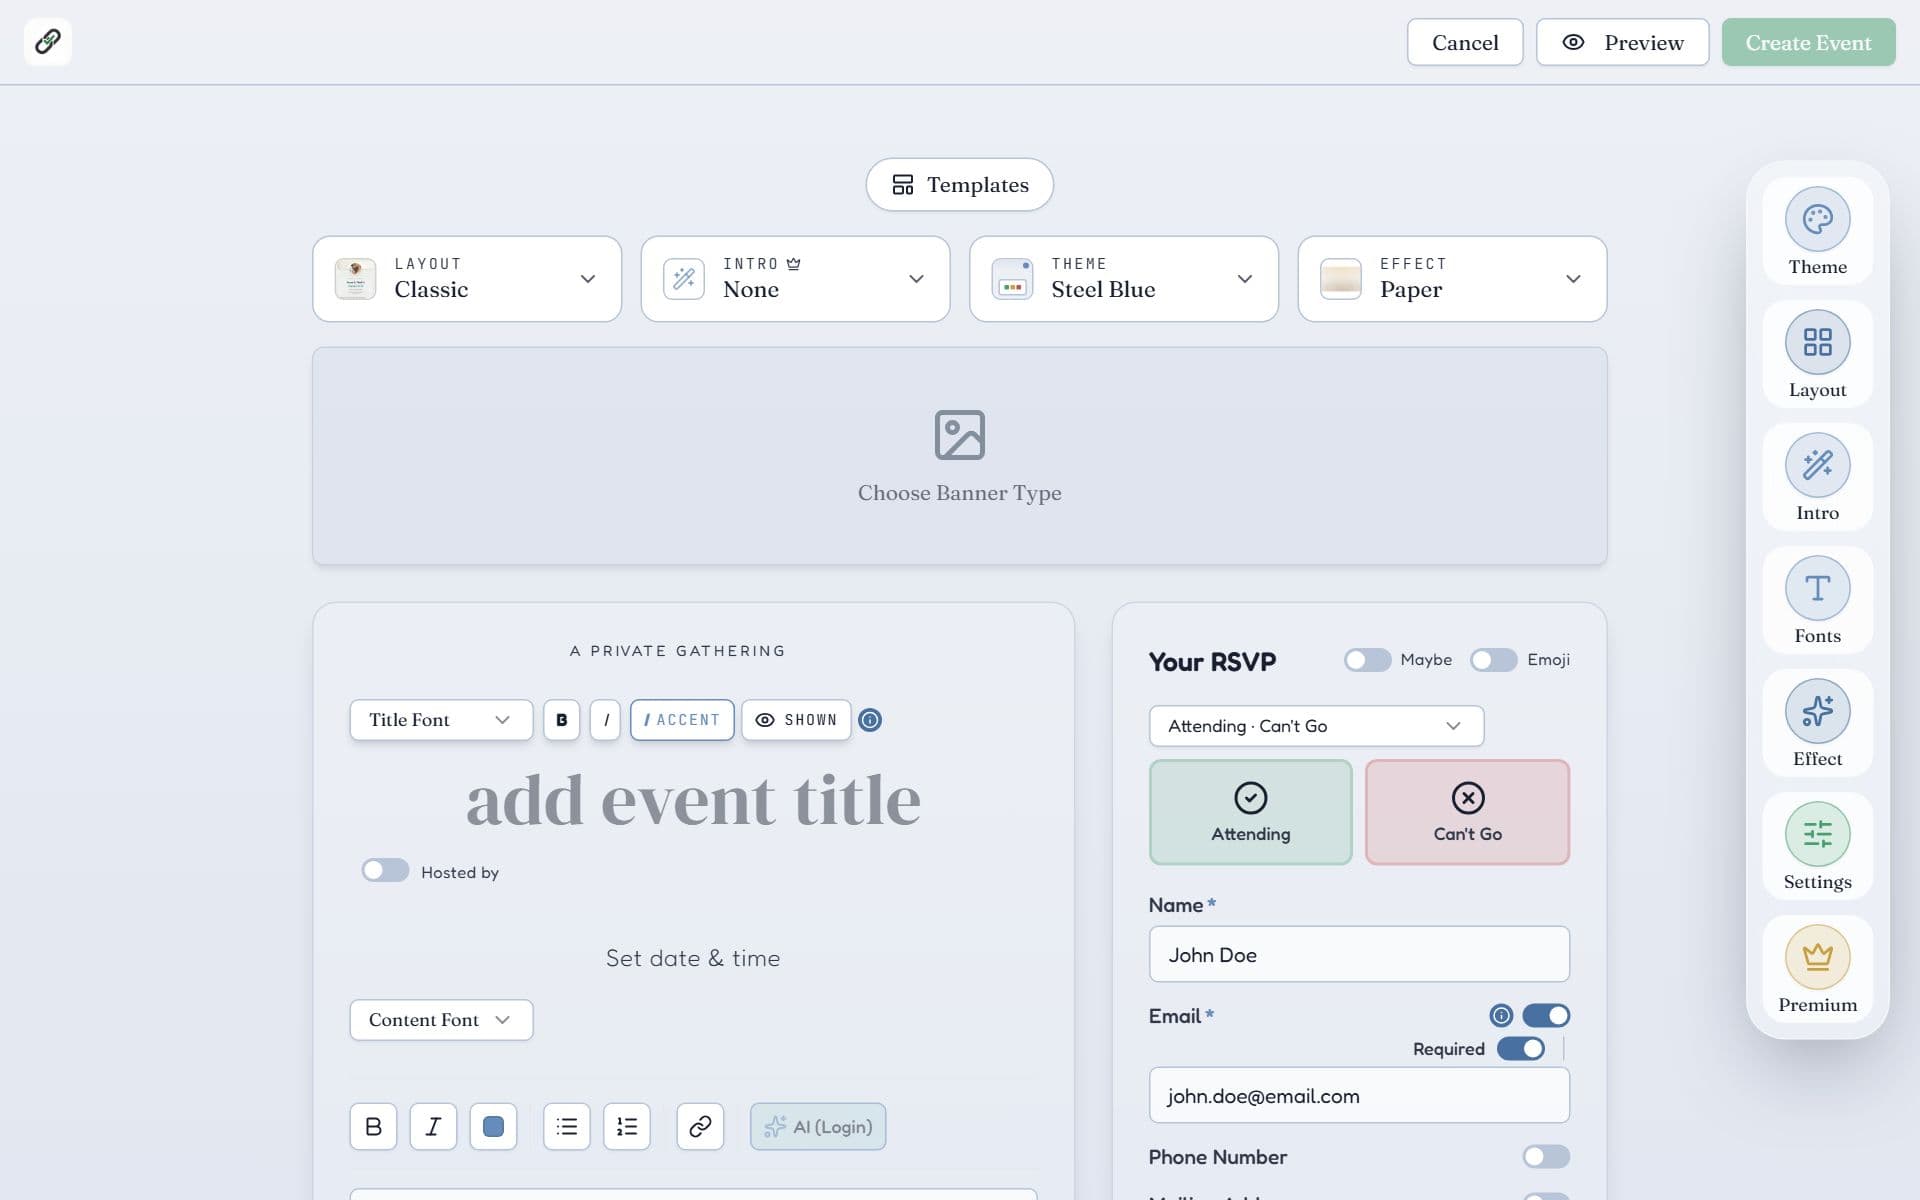Click the Preview button
Image resolution: width=1920 pixels, height=1200 pixels.
tap(1622, 42)
